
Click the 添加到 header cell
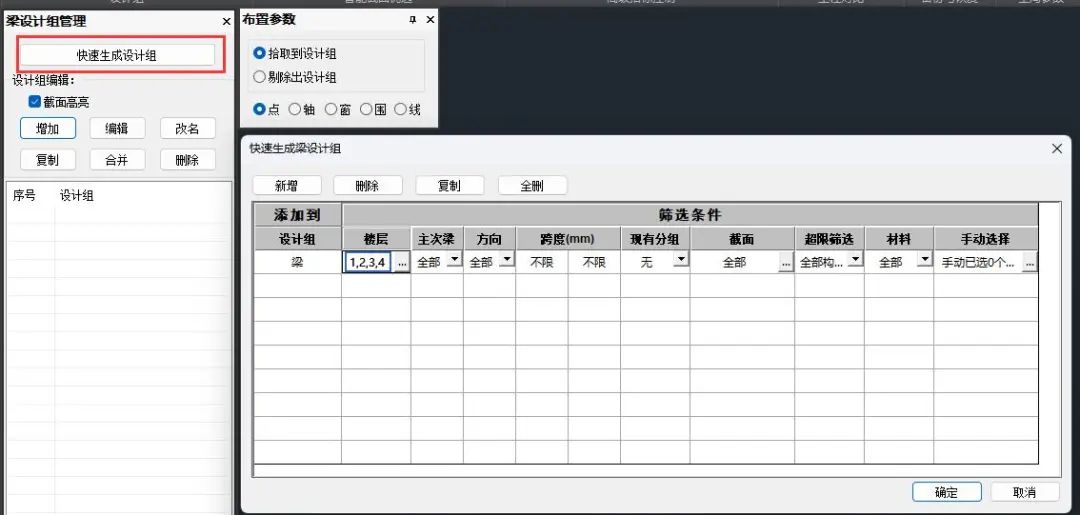[297, 215]
